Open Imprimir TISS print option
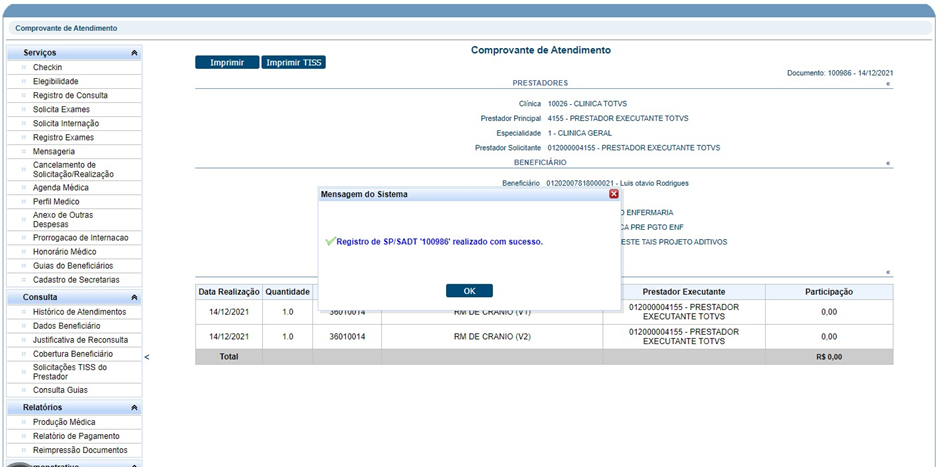 coord(293,62)
